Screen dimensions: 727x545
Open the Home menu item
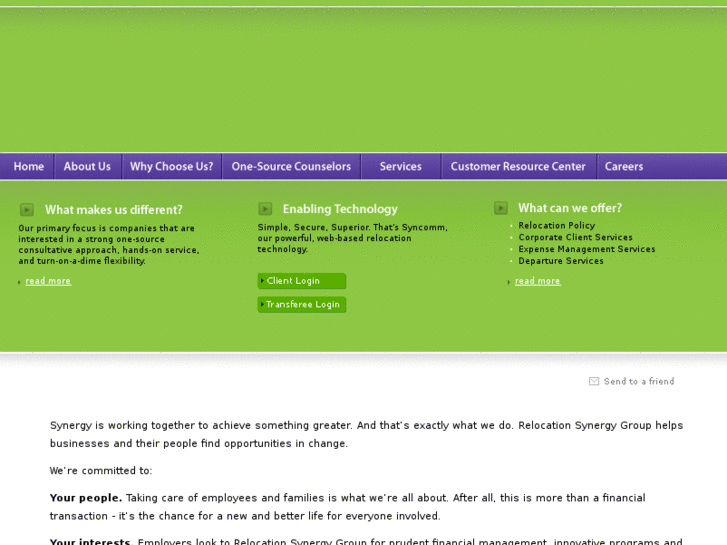(29, 166)
